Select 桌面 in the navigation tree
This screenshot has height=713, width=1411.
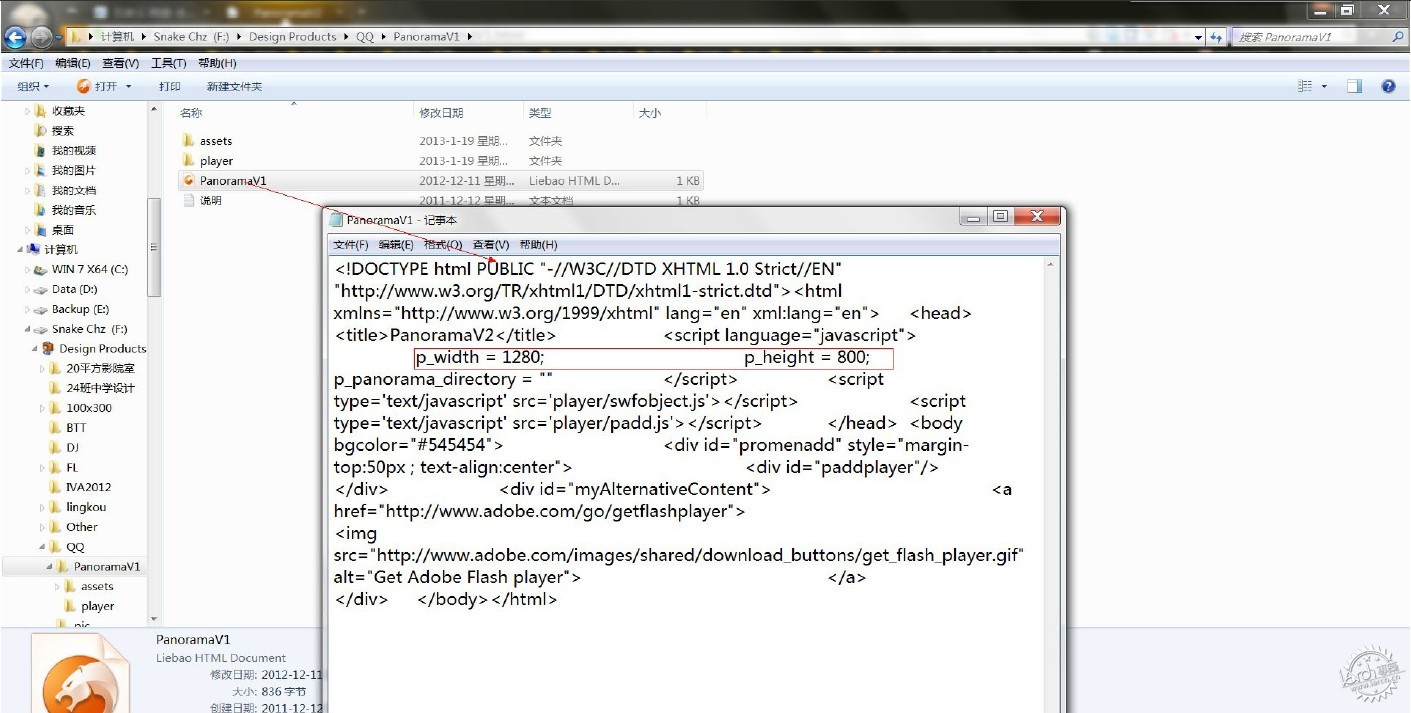62,231
